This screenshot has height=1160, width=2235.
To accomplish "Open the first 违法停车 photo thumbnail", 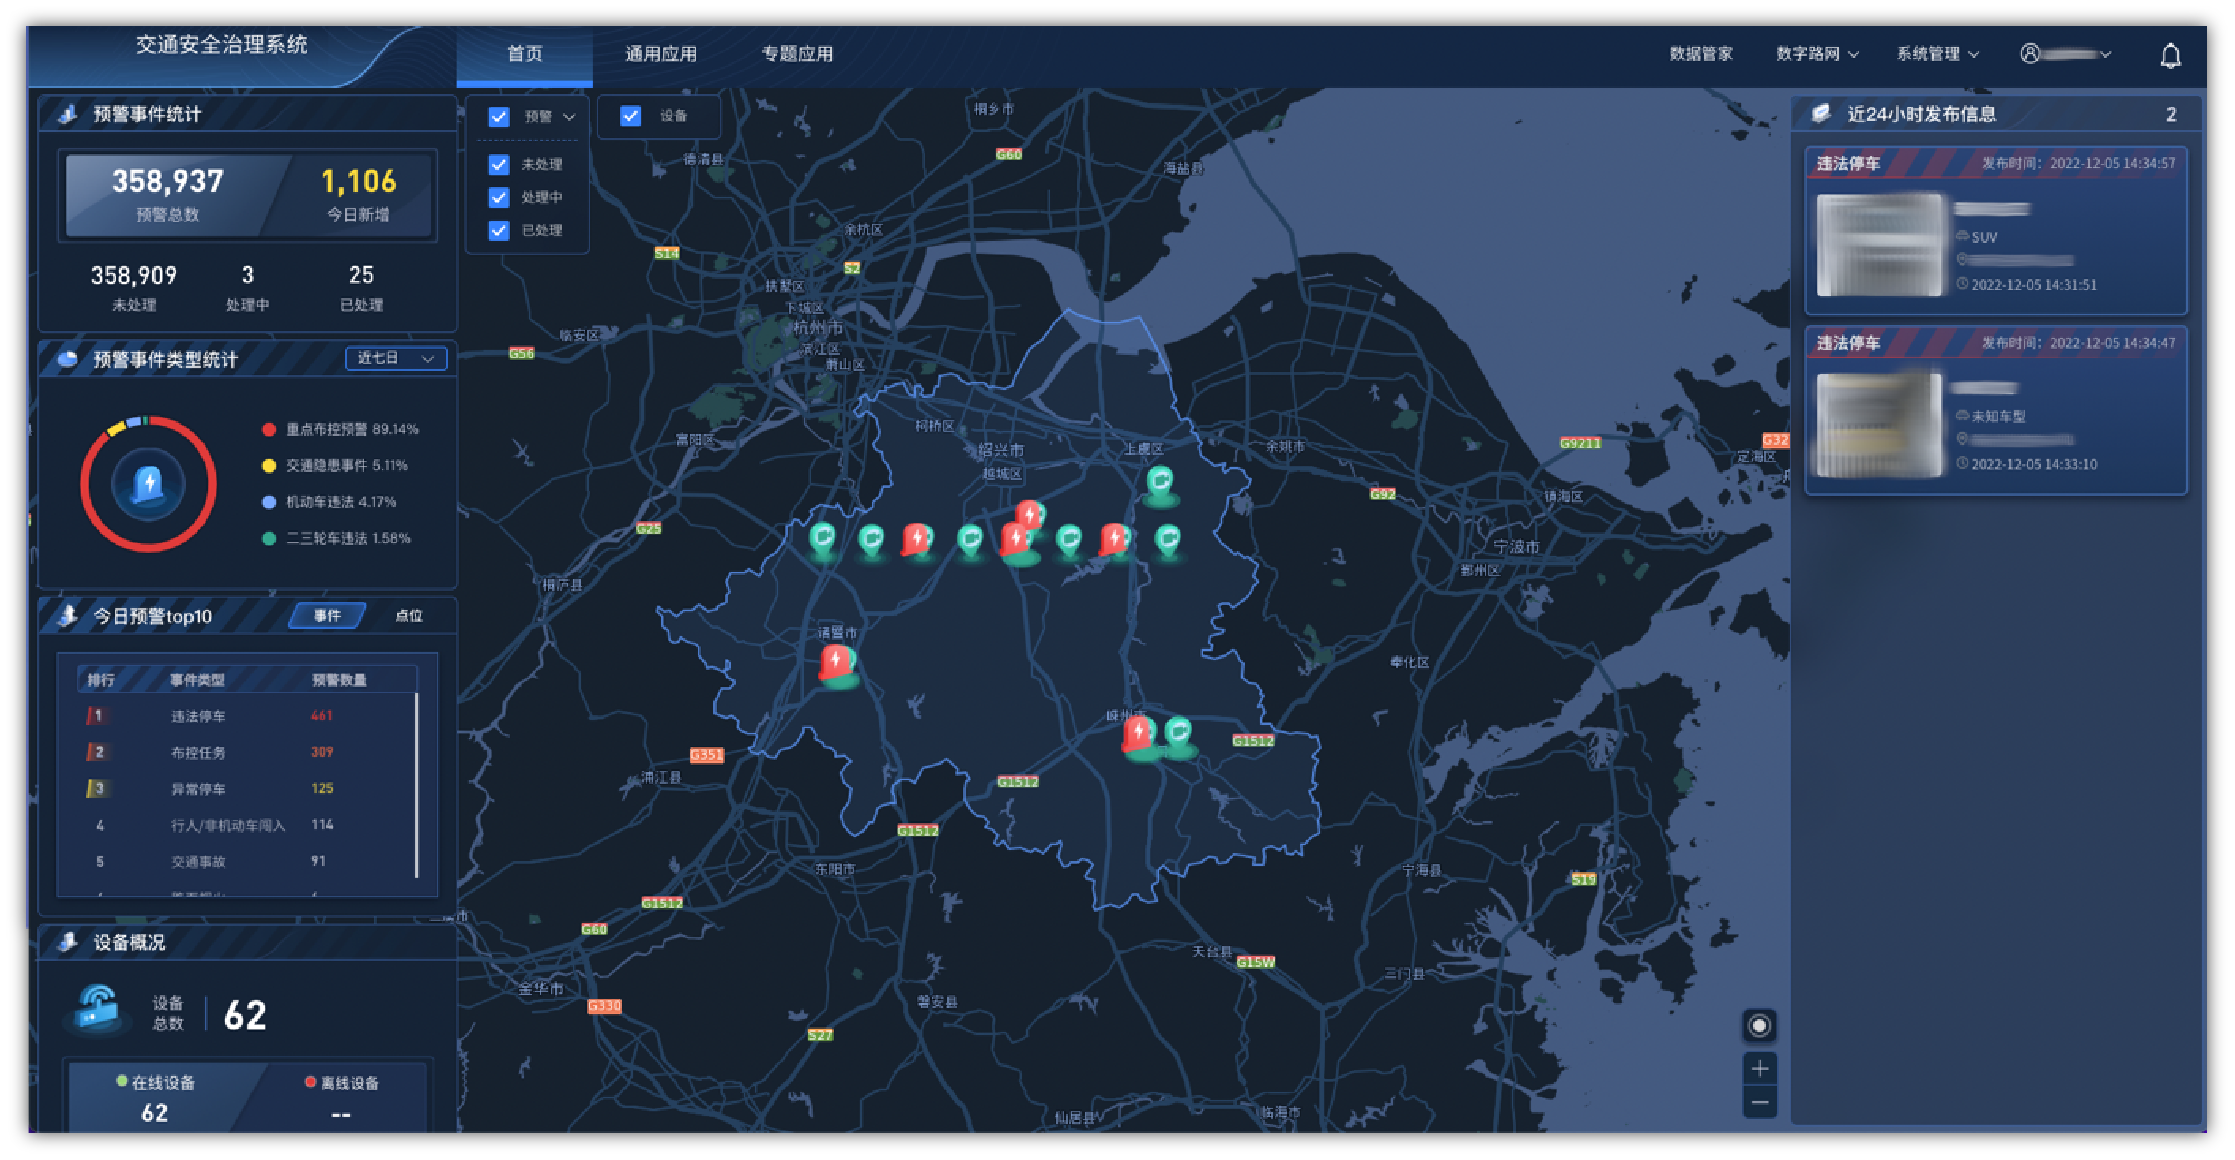I will (1879, 245).
